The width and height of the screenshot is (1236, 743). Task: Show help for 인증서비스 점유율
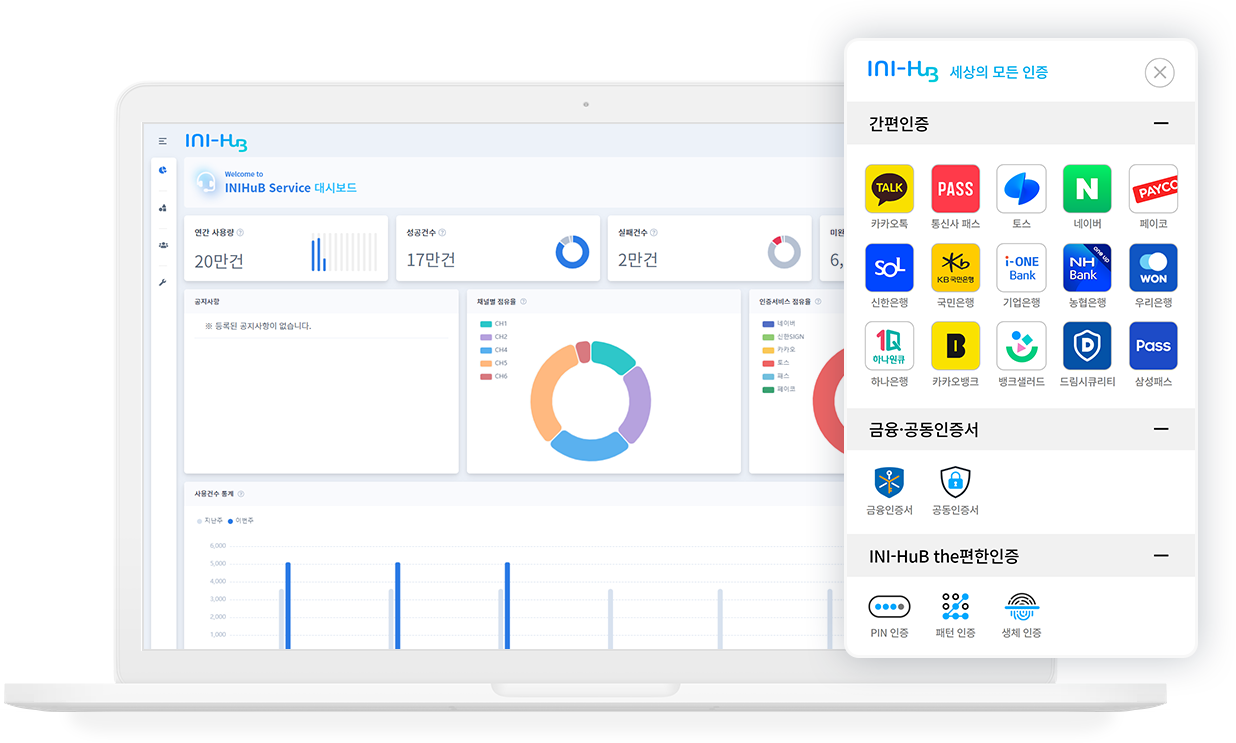[818, 301]
